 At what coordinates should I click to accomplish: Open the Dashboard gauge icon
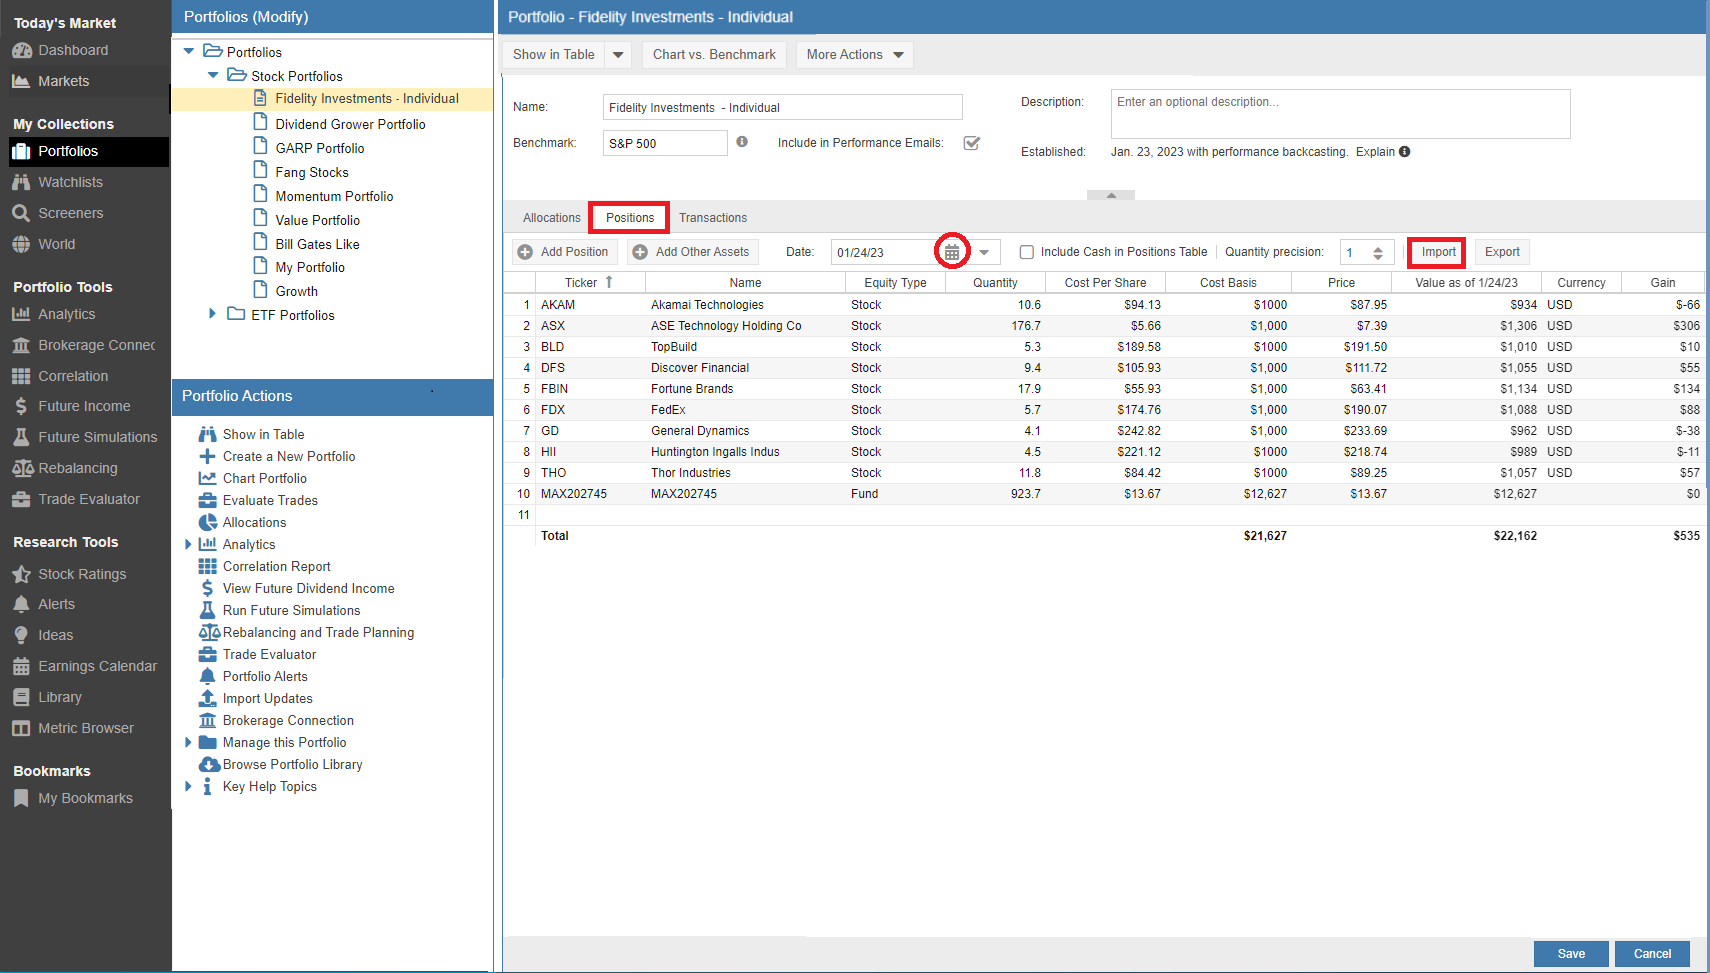tap(21, 51)
